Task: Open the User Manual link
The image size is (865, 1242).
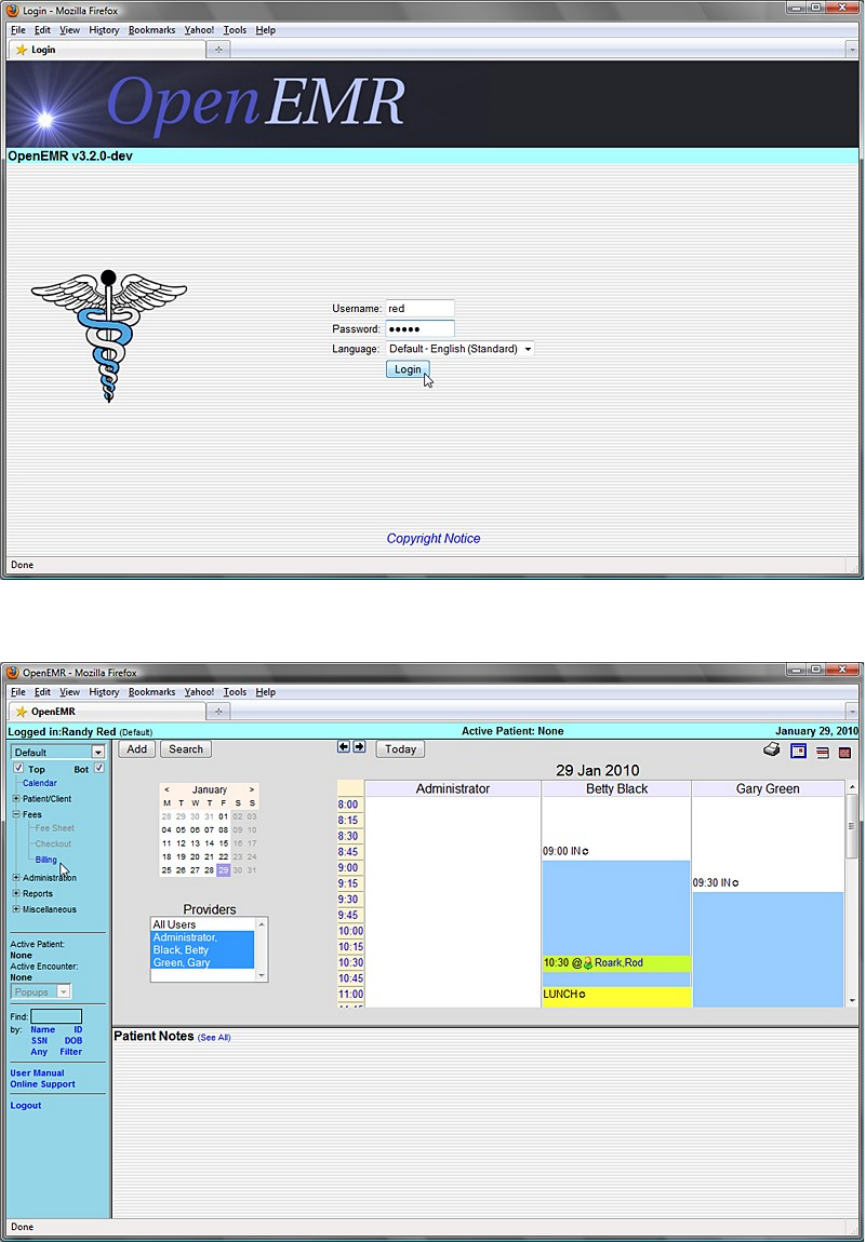Action: [37, 1073]
